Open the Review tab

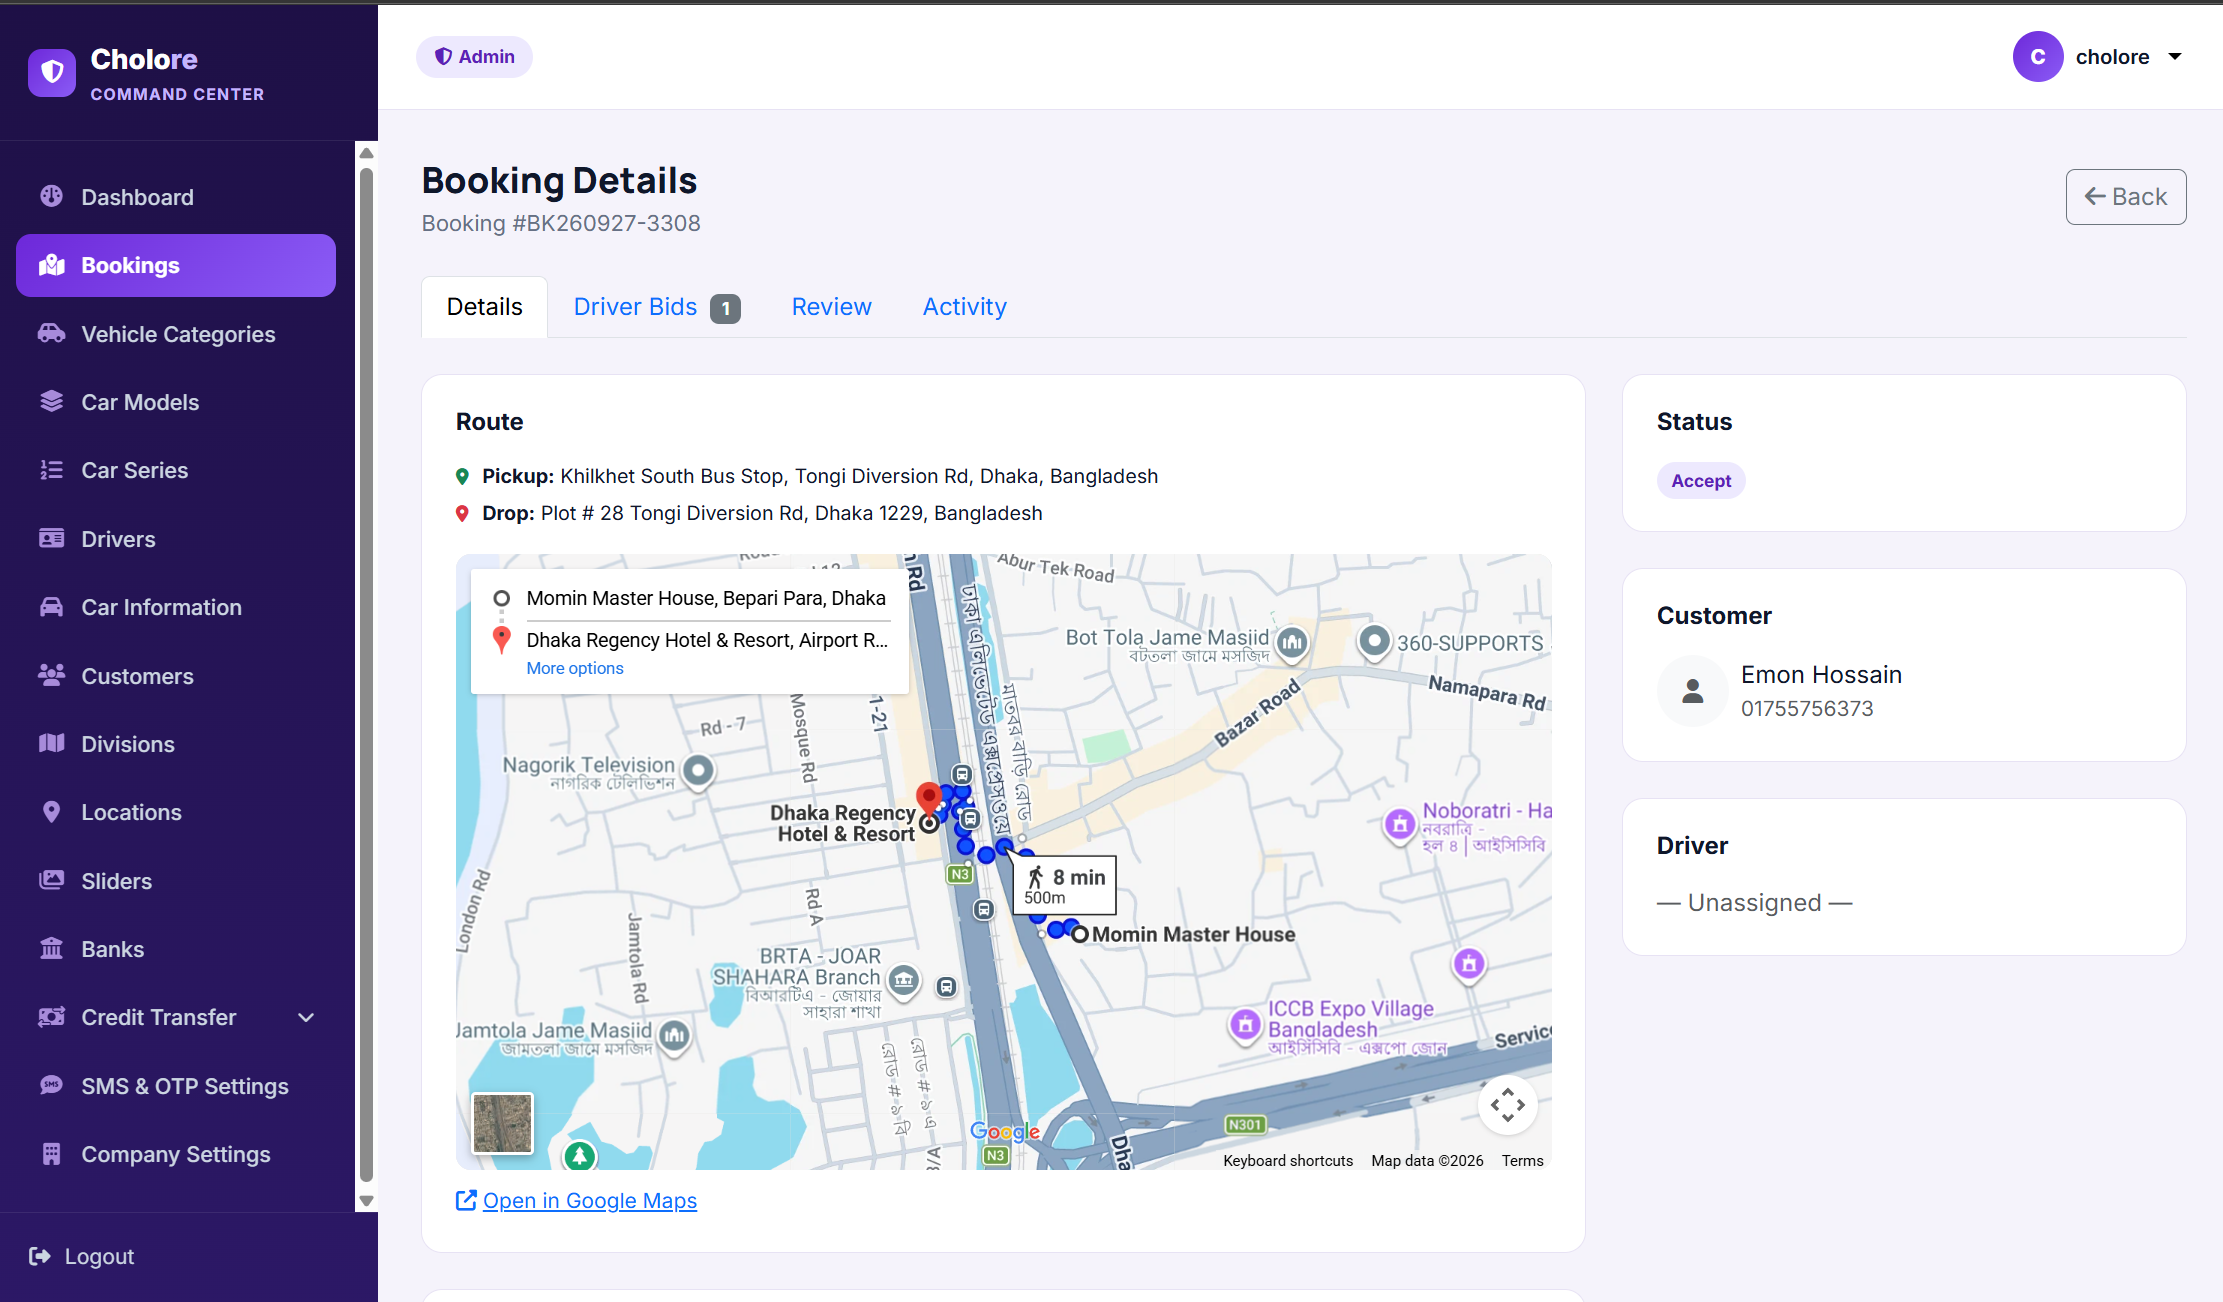pos(832,307)
